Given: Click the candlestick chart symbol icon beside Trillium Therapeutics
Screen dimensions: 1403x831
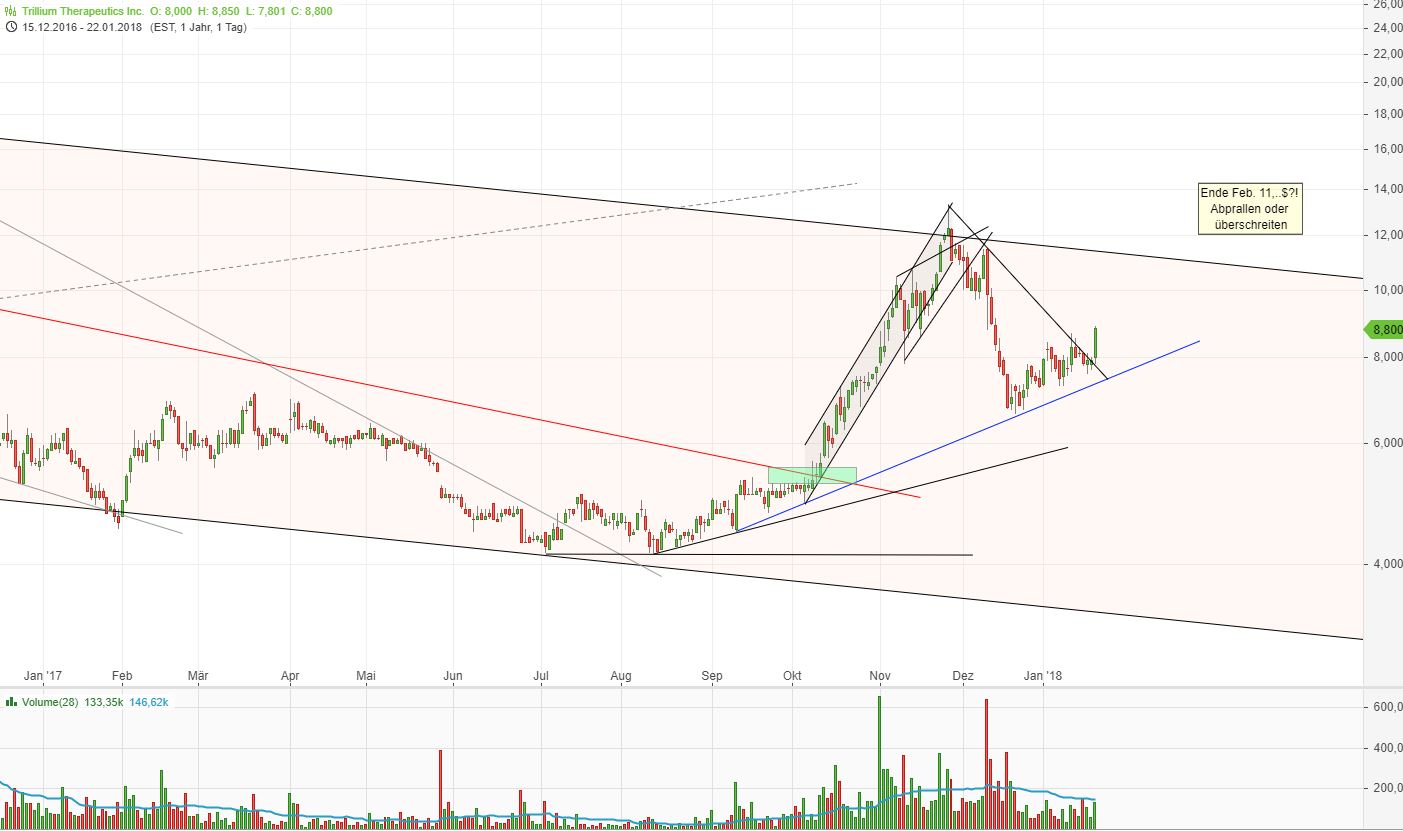Looking at the screenshot, I should [10, 13].
